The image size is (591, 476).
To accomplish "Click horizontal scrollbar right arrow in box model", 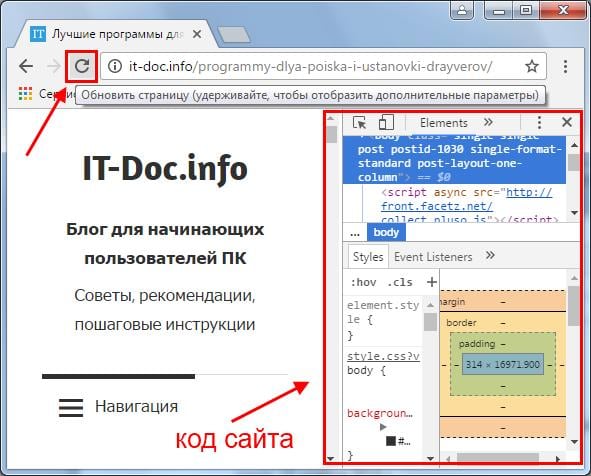I will coord(558,458).
